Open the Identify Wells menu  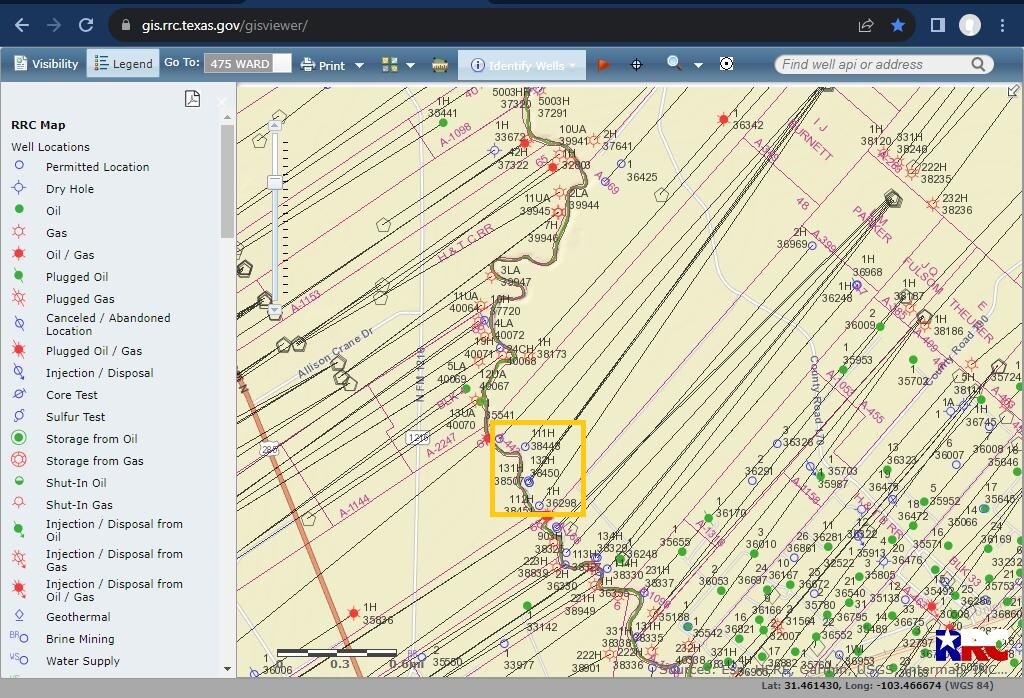click(525, 65)
